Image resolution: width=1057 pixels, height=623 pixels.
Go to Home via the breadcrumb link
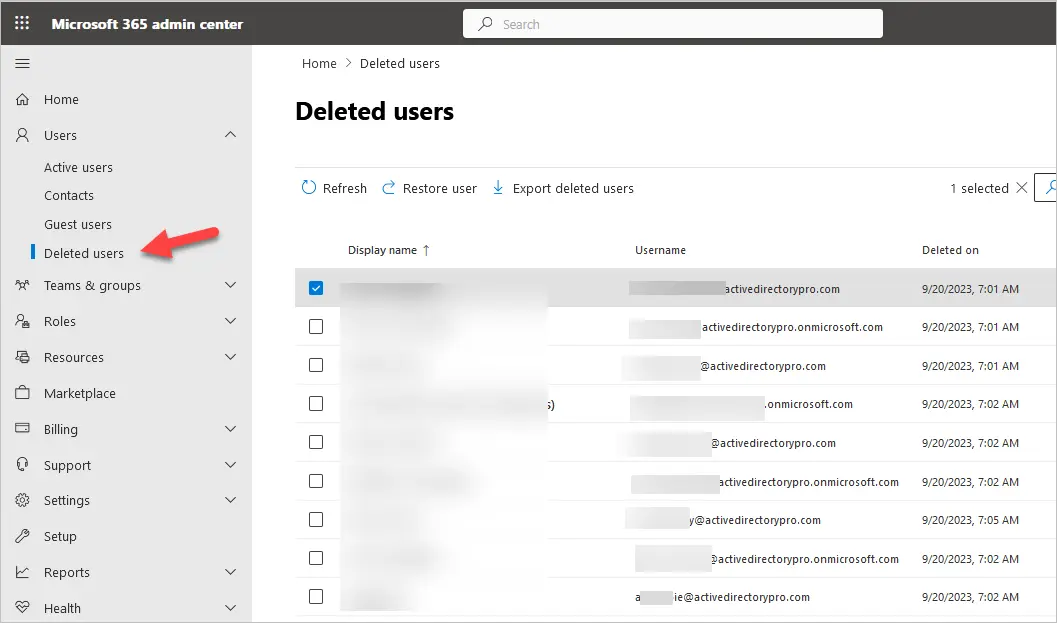[319, 63]
